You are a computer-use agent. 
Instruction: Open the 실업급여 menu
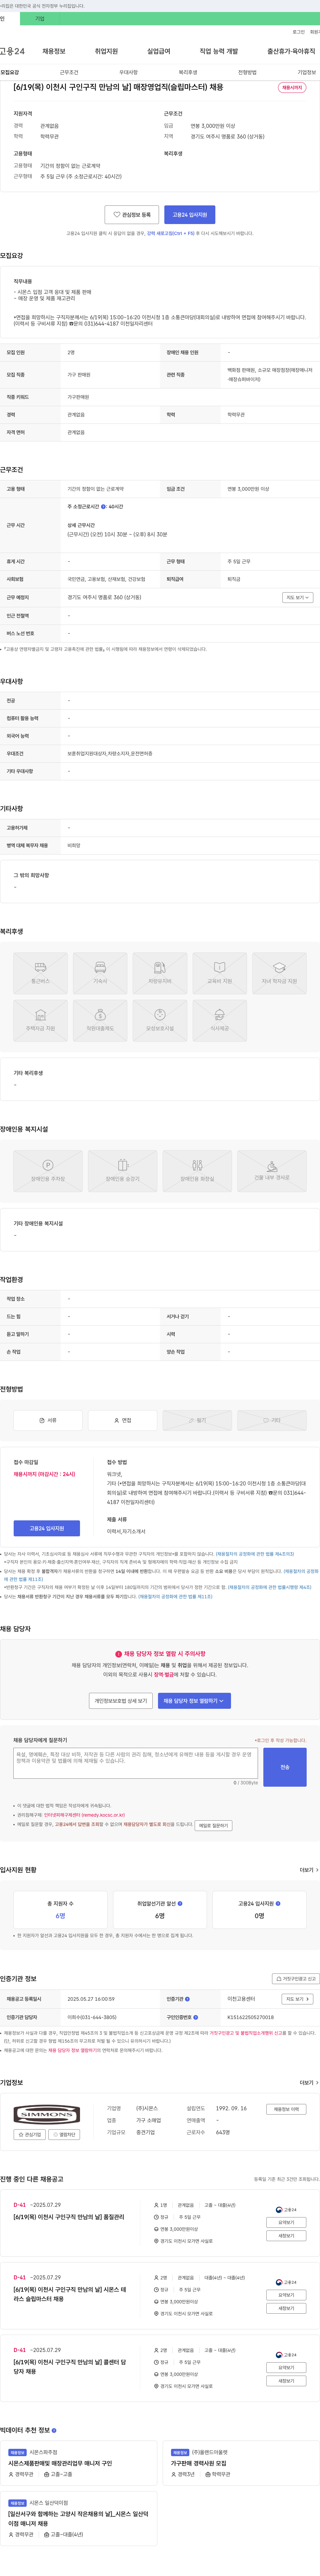coord(159,51)
